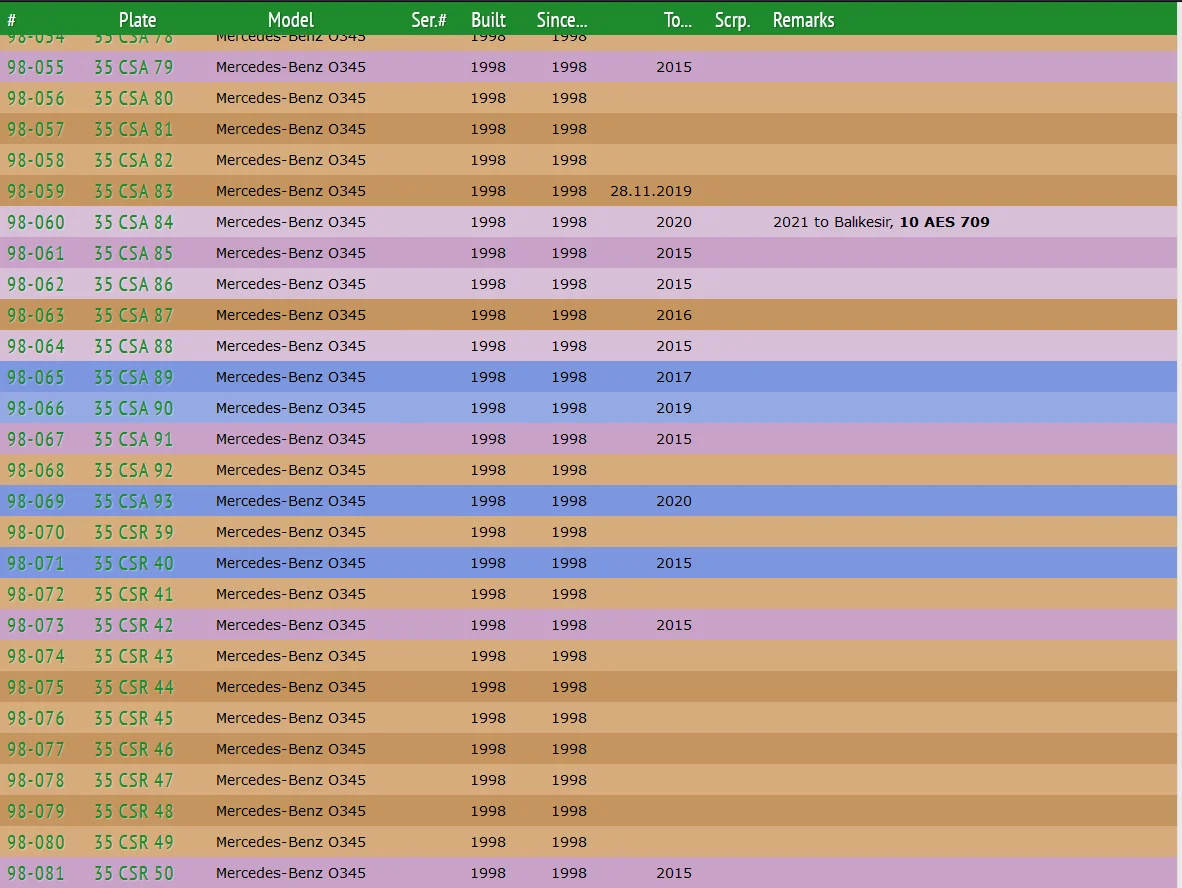The width and height of the screenshot is (1182, 888).
Task: Click fleet number 98-070
Action: [x=36, y=532]
